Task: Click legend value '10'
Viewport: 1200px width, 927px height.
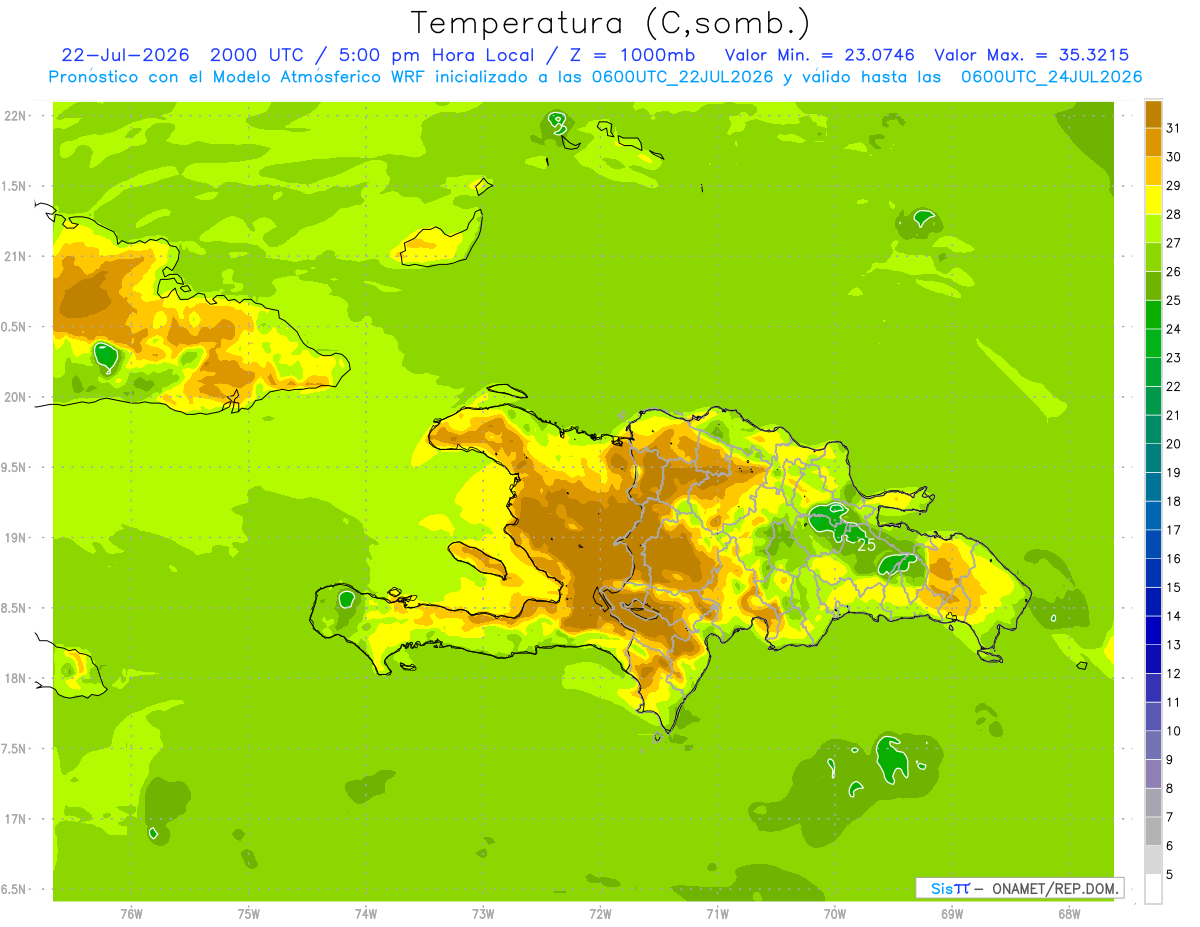Action: tap(1174, 731)
